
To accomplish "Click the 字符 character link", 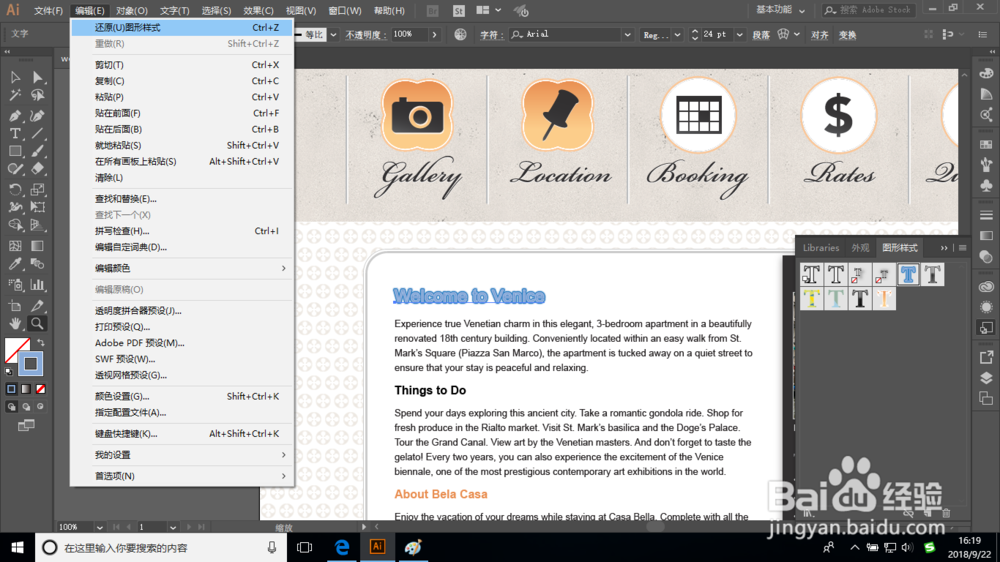I will (x=490, y=35).
